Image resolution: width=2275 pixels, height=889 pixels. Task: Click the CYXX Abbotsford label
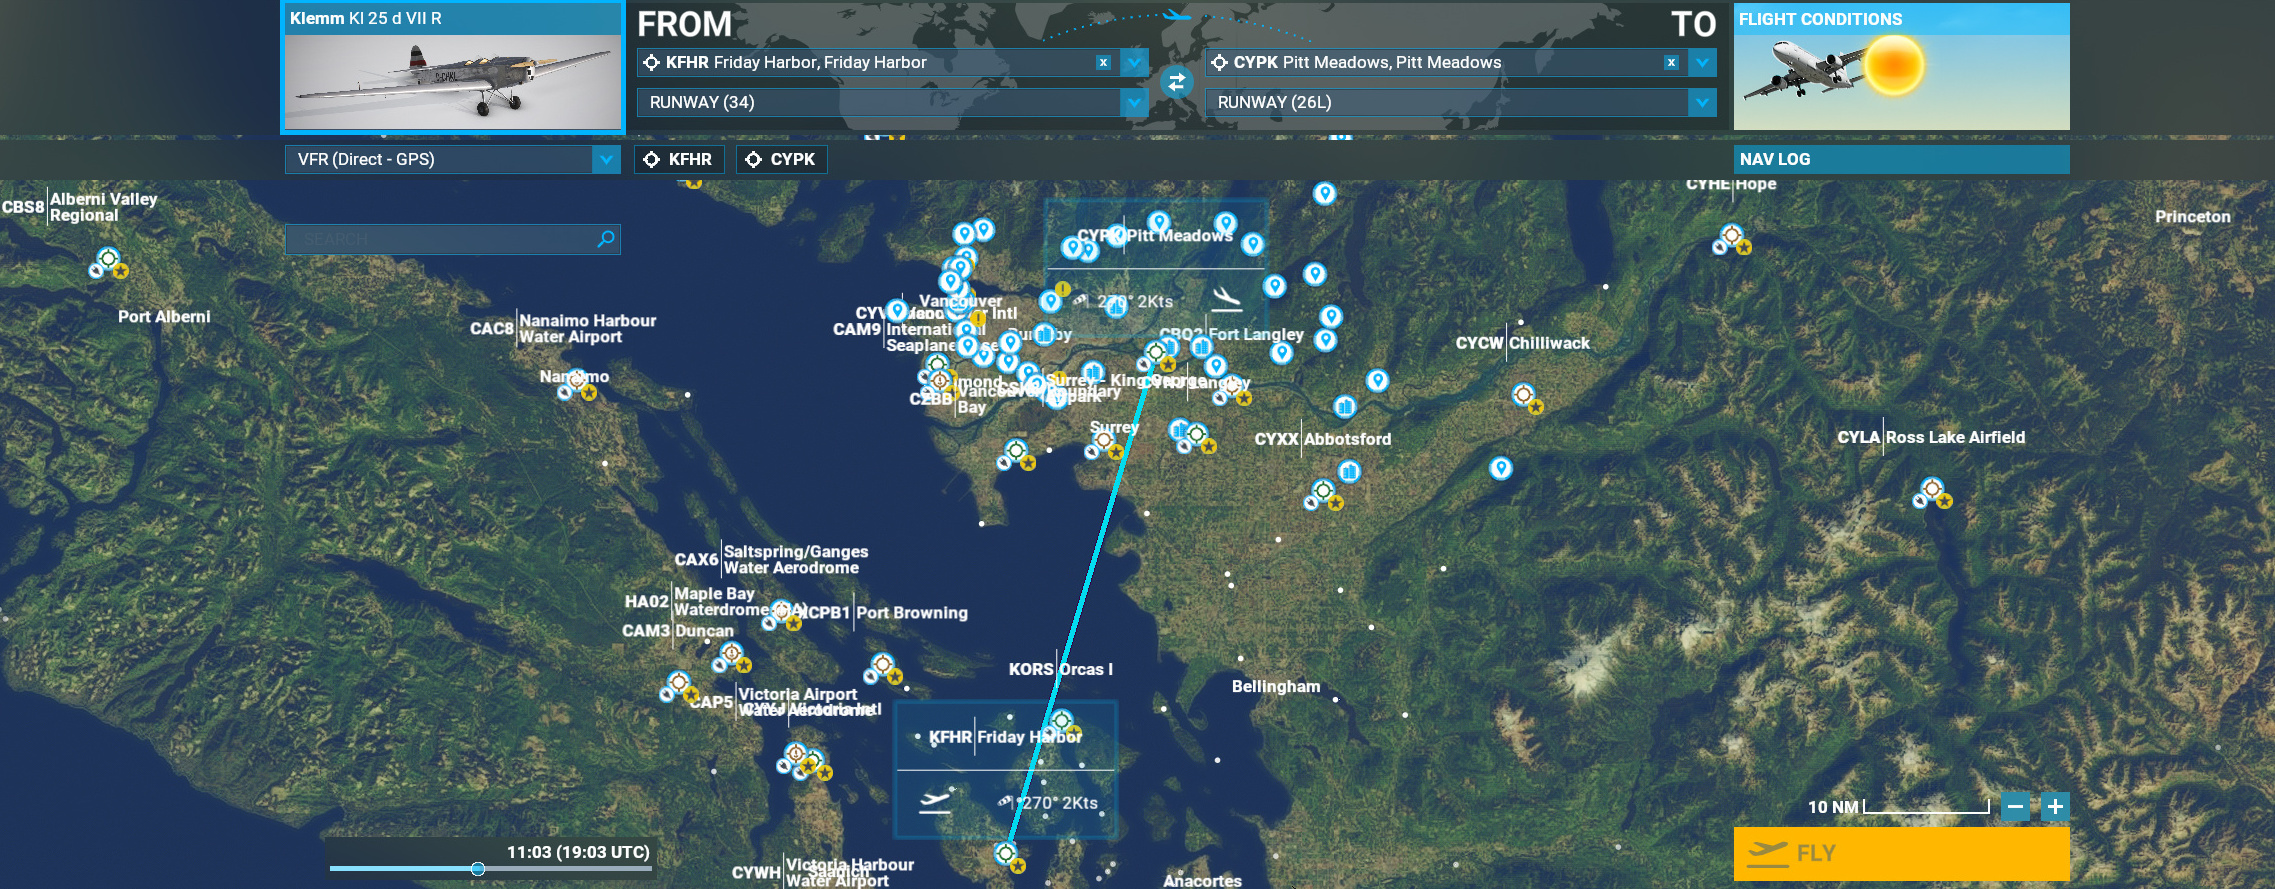(x=1322, y=439)
